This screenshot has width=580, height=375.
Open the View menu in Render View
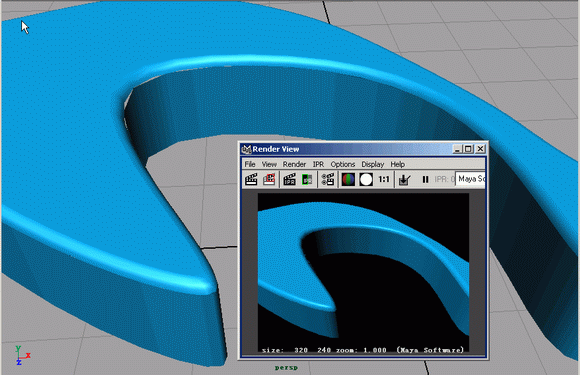269,164
